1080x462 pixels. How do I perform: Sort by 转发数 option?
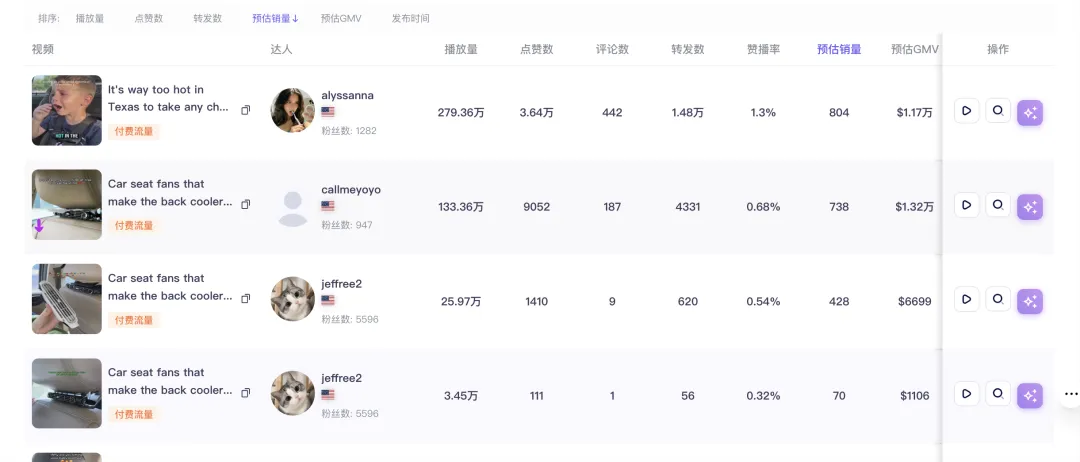click(x=207, y=19)
